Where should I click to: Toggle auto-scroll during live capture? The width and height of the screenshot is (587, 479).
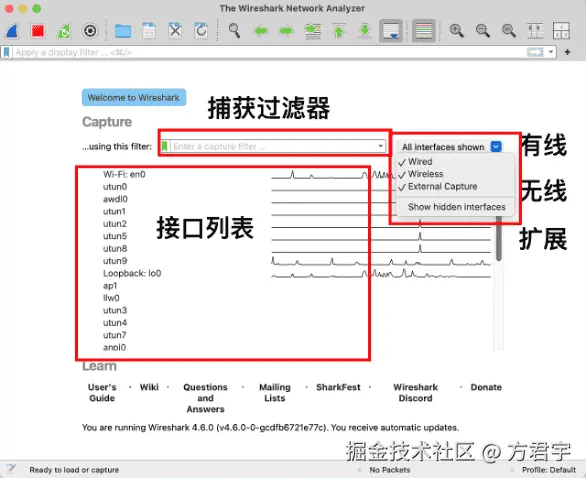(391, 31)
